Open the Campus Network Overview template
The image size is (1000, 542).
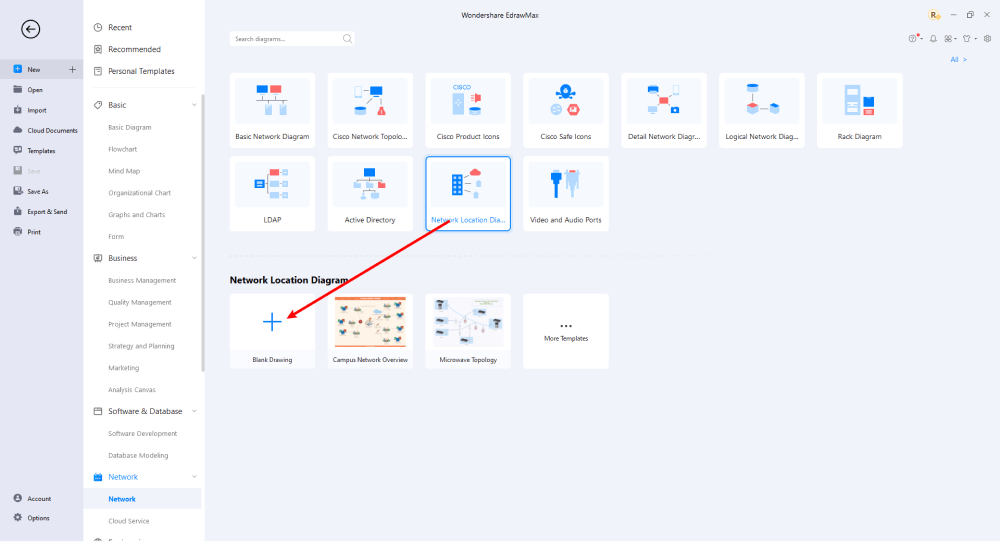370,331
